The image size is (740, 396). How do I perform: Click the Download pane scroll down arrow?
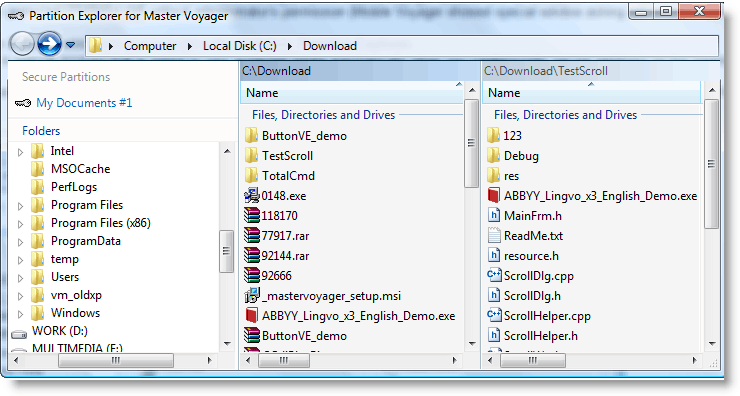coord(472,344)
